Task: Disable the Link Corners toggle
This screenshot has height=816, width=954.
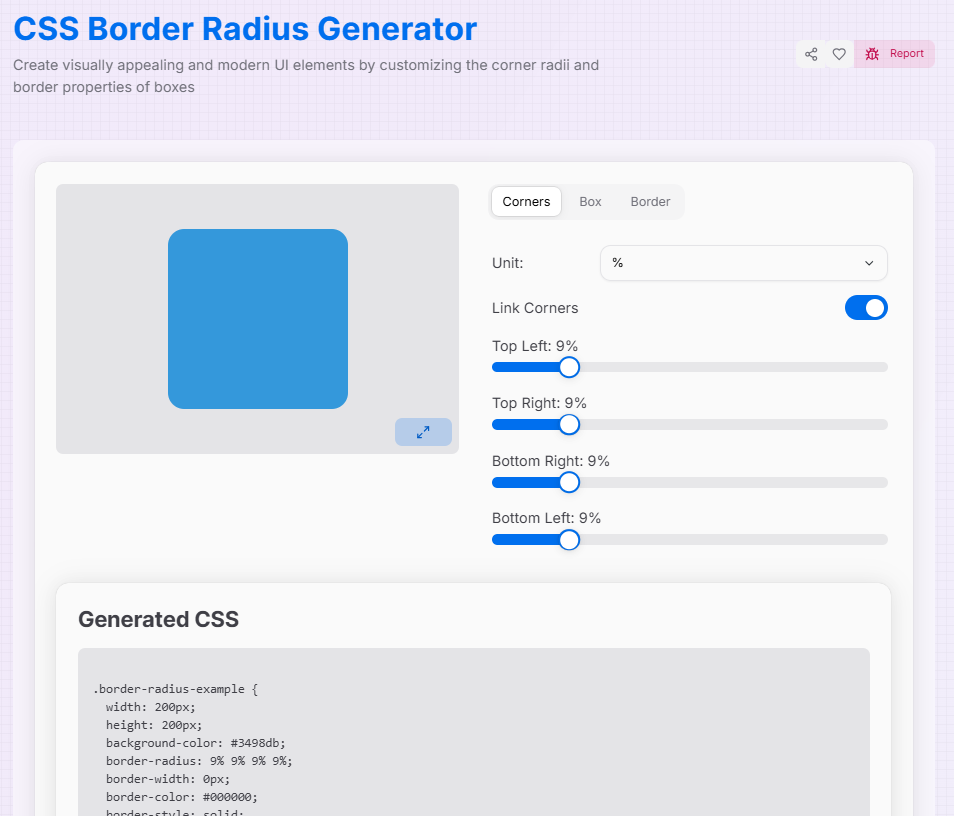Action: pyautogui.click(x=866, y=308)
